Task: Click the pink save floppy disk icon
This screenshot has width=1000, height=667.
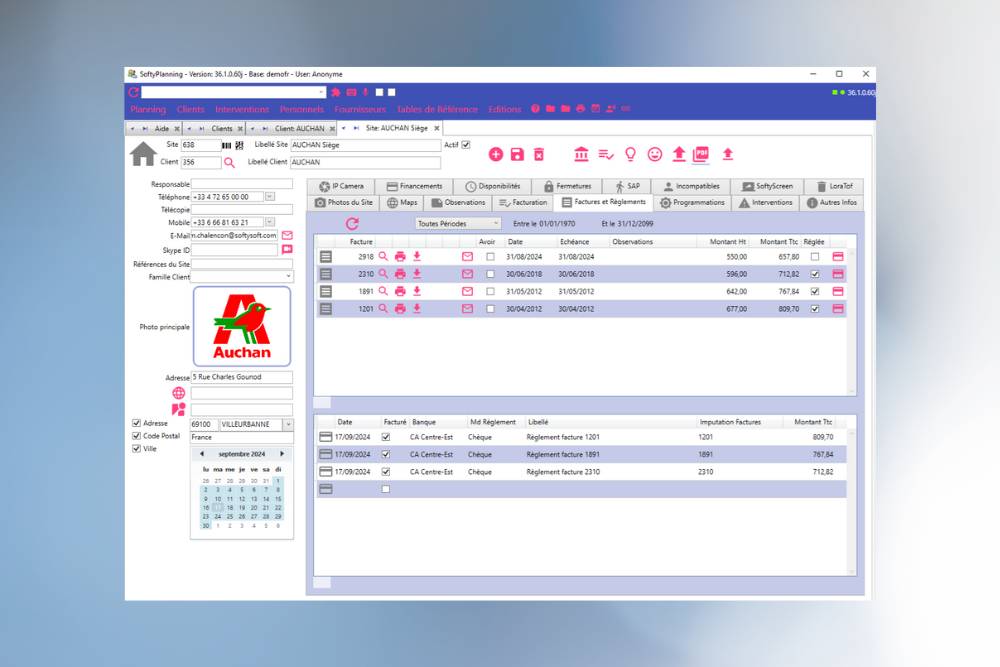Action: pyautogui.click(x=517, y=154)
